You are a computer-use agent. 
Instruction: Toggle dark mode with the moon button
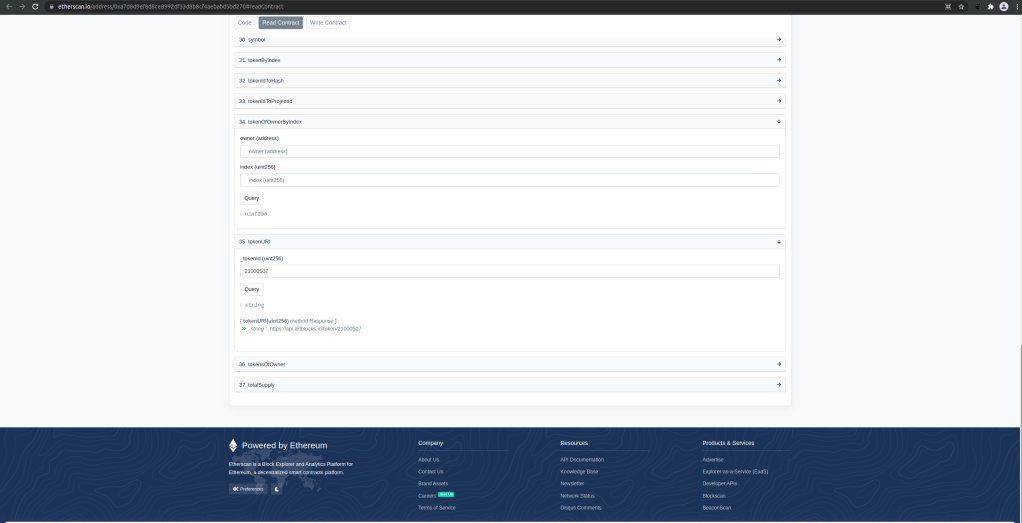click(x=277, y=489)
